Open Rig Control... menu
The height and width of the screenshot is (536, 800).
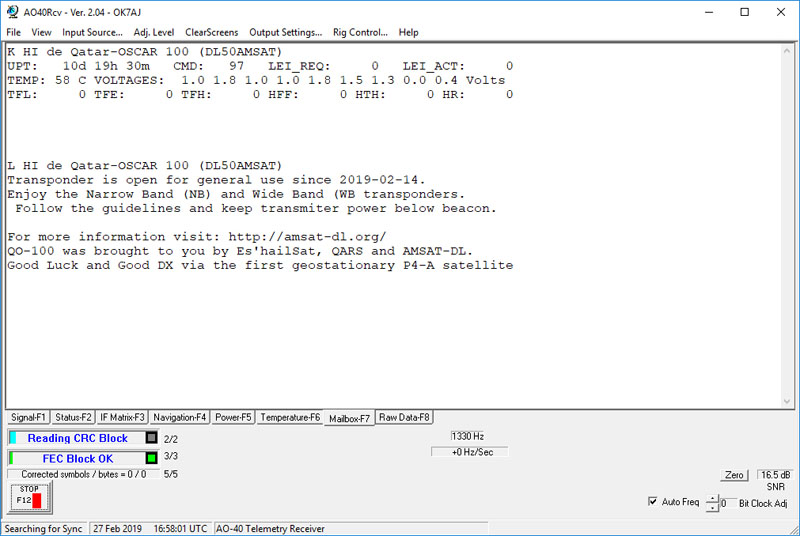(360, 32)
